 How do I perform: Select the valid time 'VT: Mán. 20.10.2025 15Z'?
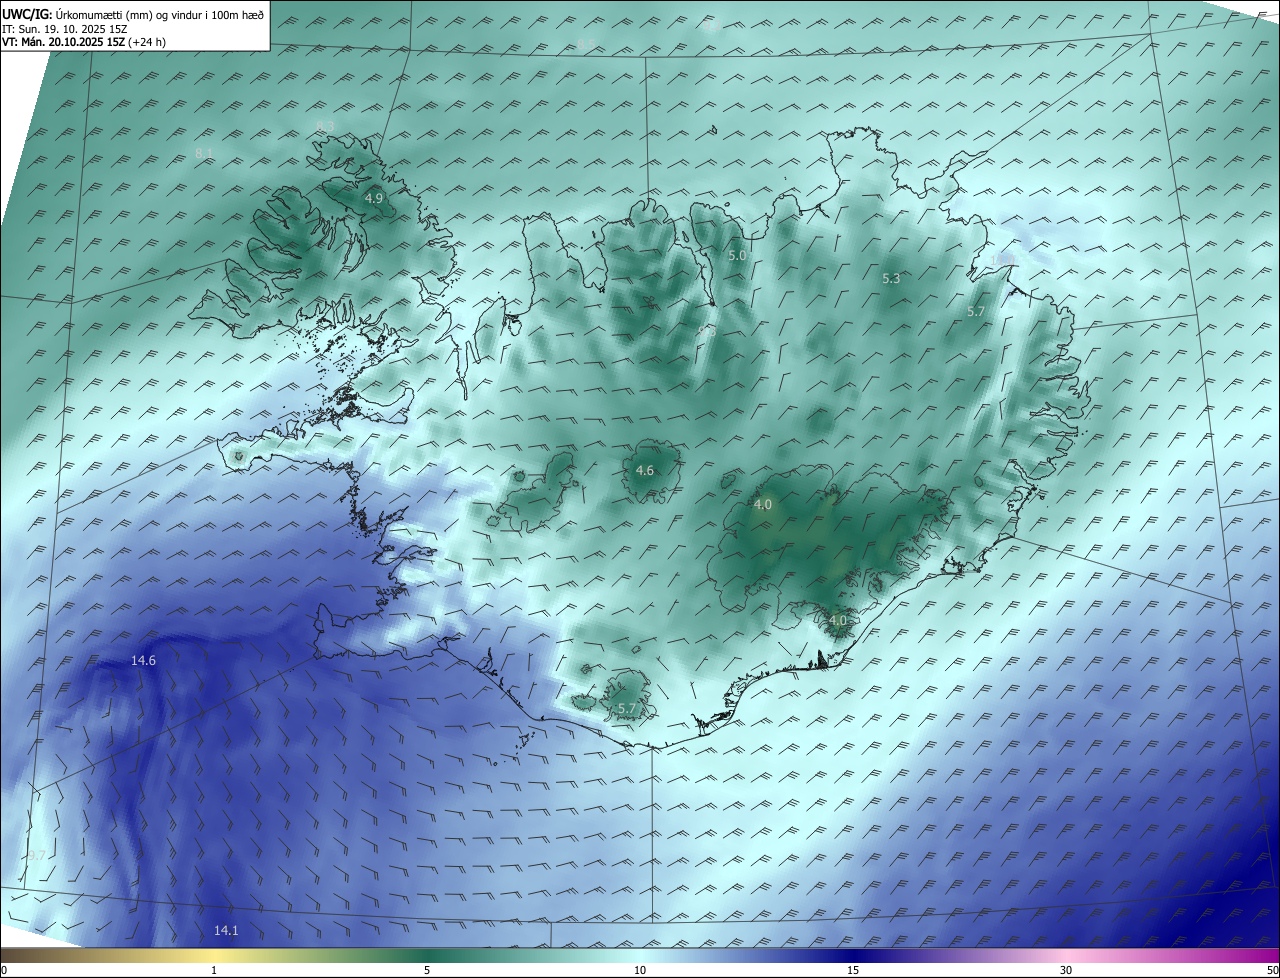tap(63, 42)
